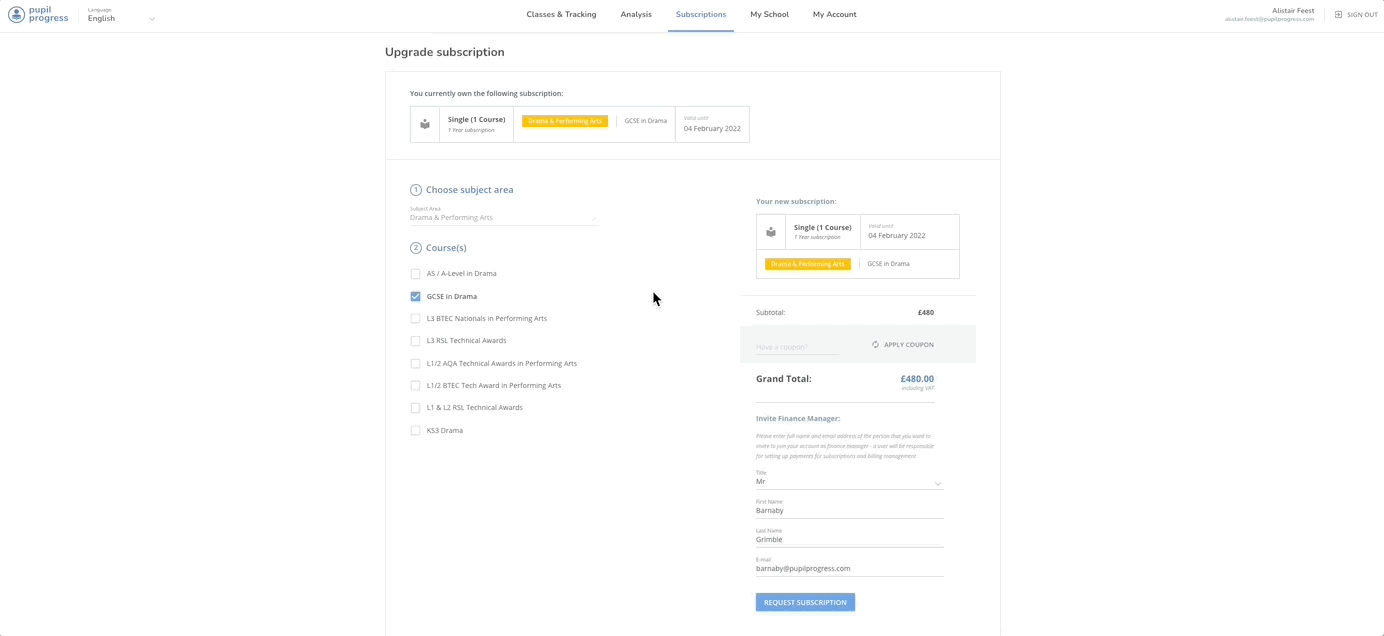The height and width of the screenshot is (636, 1384).
Task: Switch to the My School tab
Action: pos(768,14)
